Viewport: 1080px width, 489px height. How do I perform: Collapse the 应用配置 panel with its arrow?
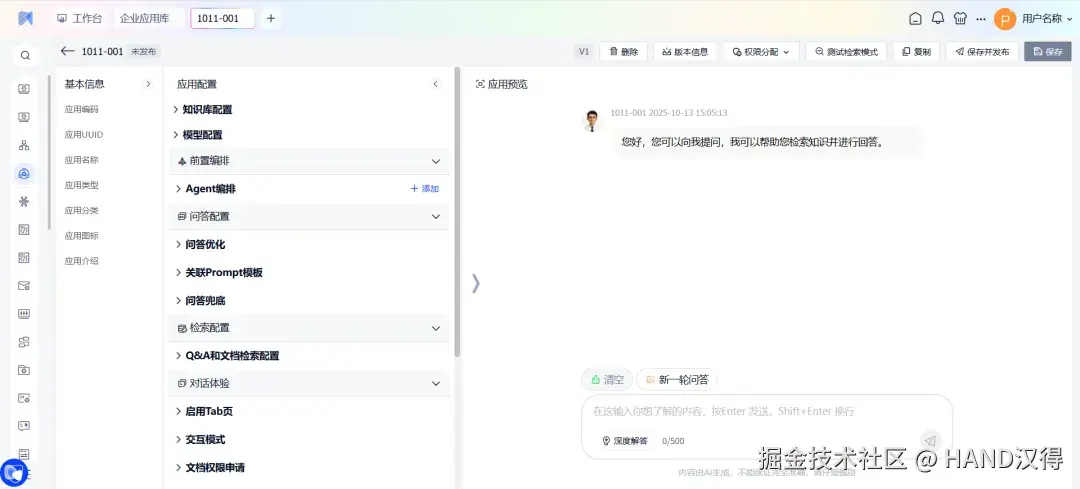435,84
